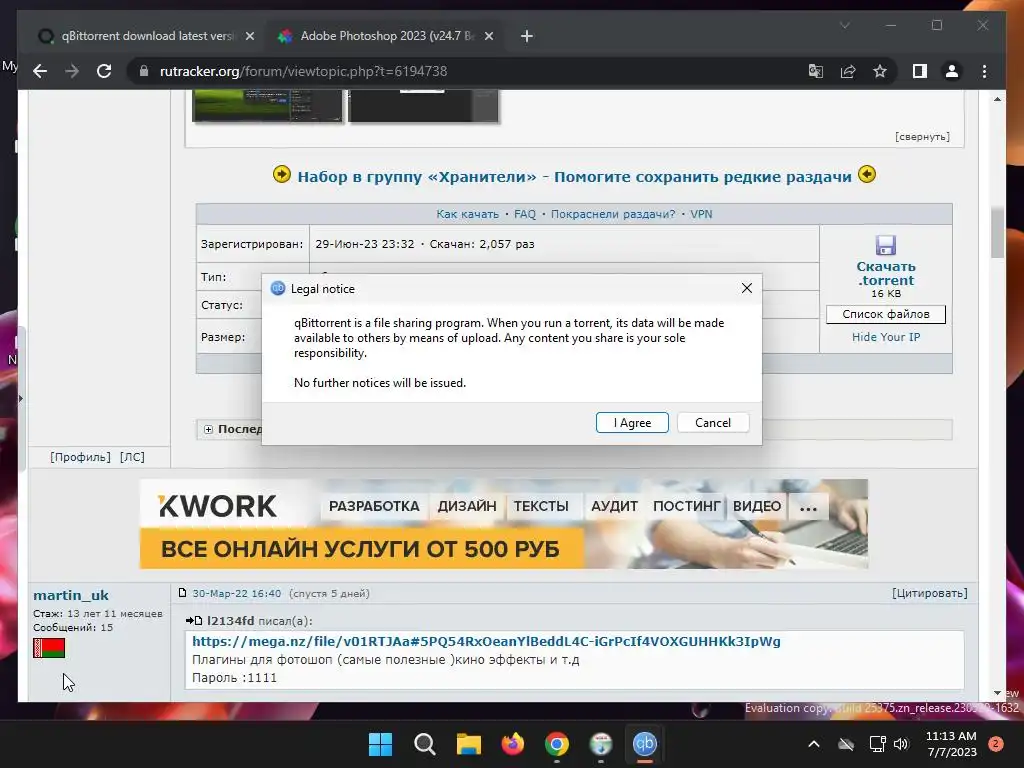Select the Adobe Photoshop 2023 tab
The height and width of the screenshot is (768, 1024).
[385, 36]
